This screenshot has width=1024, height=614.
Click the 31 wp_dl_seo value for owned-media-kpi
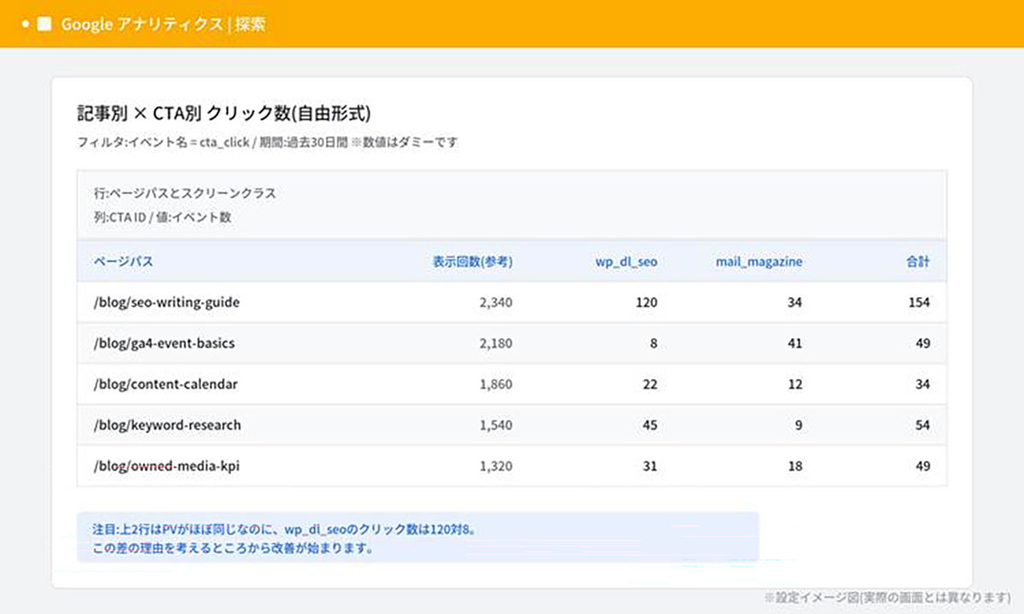pyautogui.click(x=650, y=466)
